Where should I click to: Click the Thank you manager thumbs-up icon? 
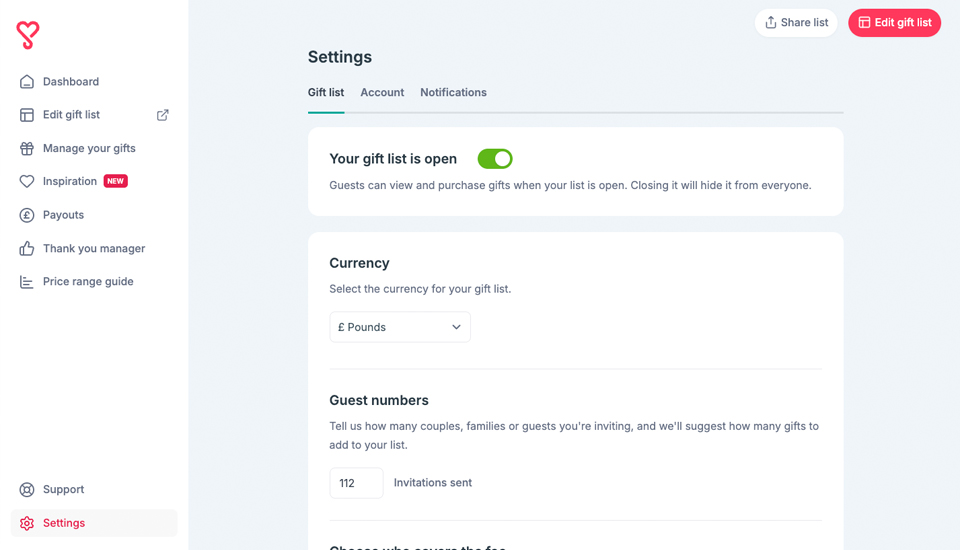27,248
